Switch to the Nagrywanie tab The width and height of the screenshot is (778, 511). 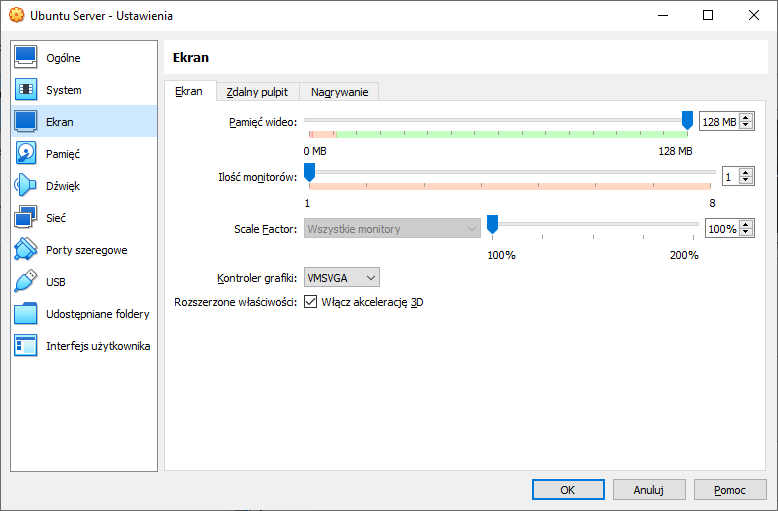point(339,92)
